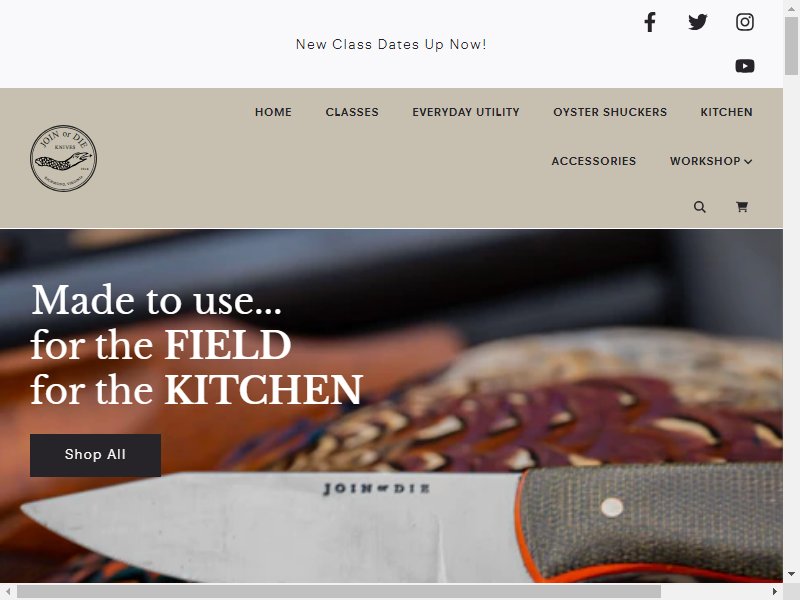Screen dimensions: 800x600
Task: Click the horizontal scrollbar thumb
Action: [x=339, y=591]
